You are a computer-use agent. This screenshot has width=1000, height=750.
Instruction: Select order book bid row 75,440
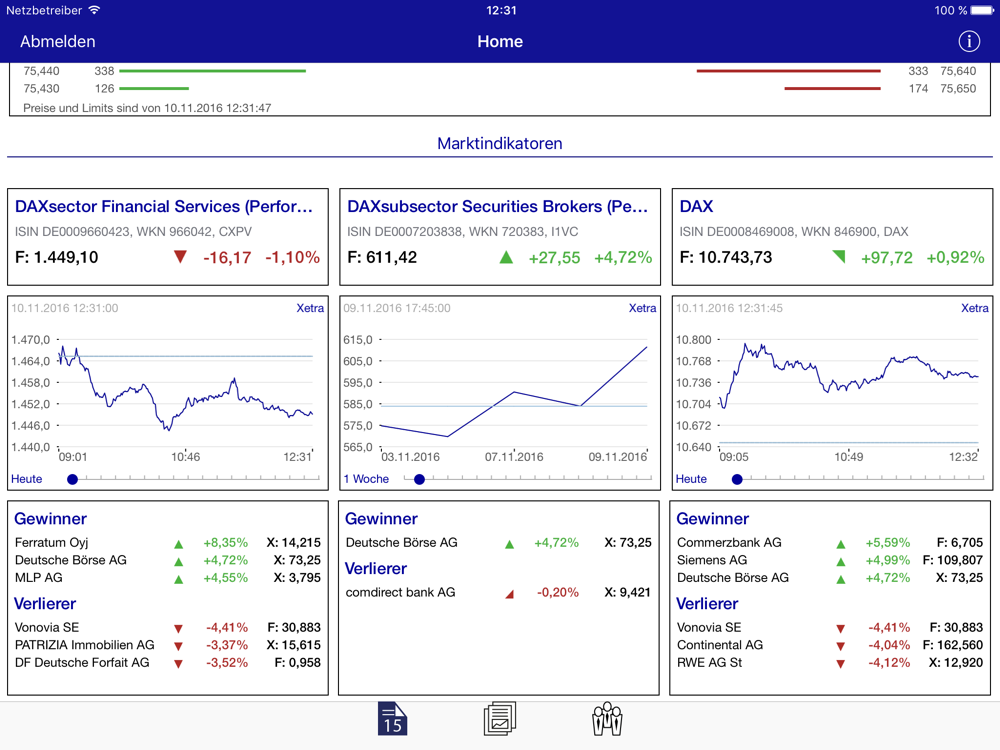pos(165,71)
